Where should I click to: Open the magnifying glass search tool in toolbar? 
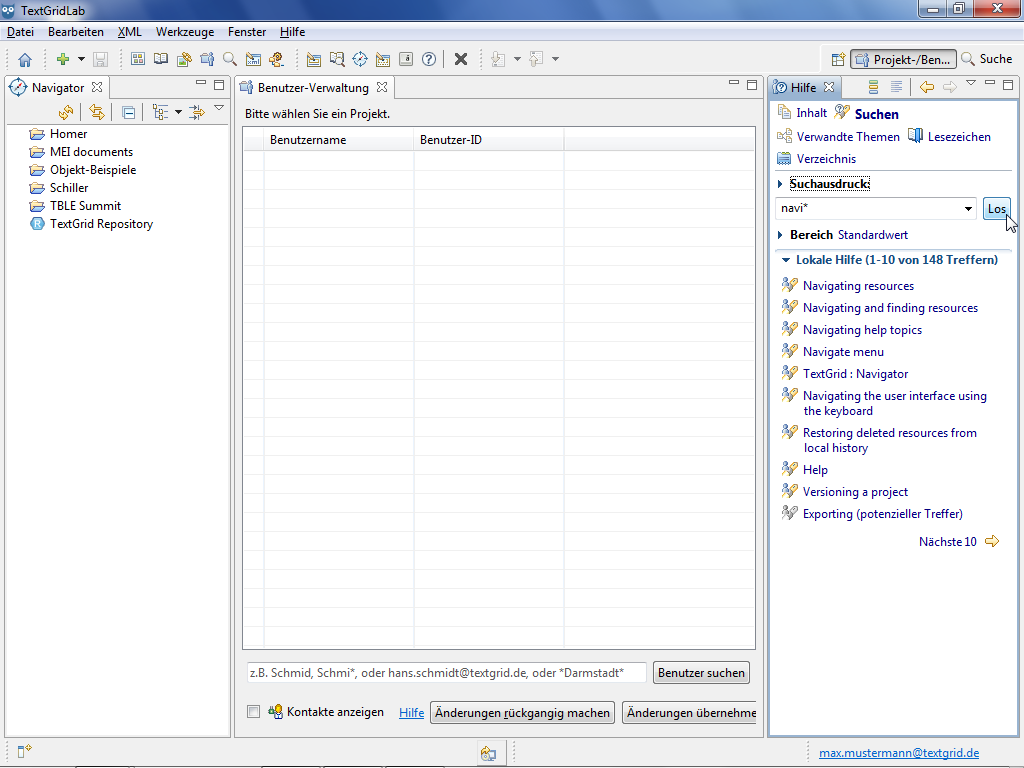(230, 59)
